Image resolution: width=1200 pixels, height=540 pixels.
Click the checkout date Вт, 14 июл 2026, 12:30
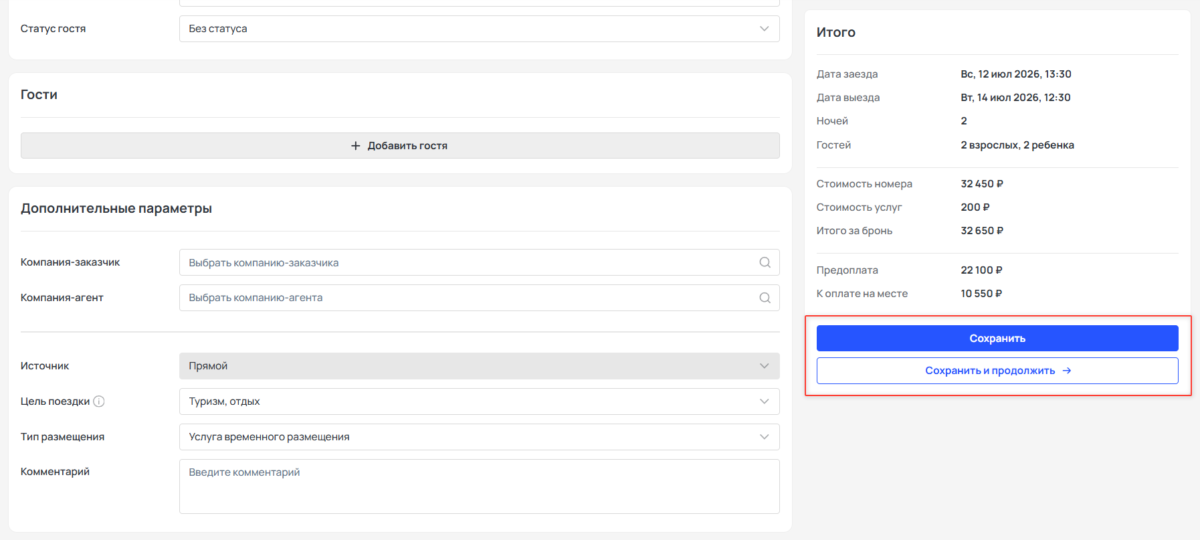click(1015, 98)
